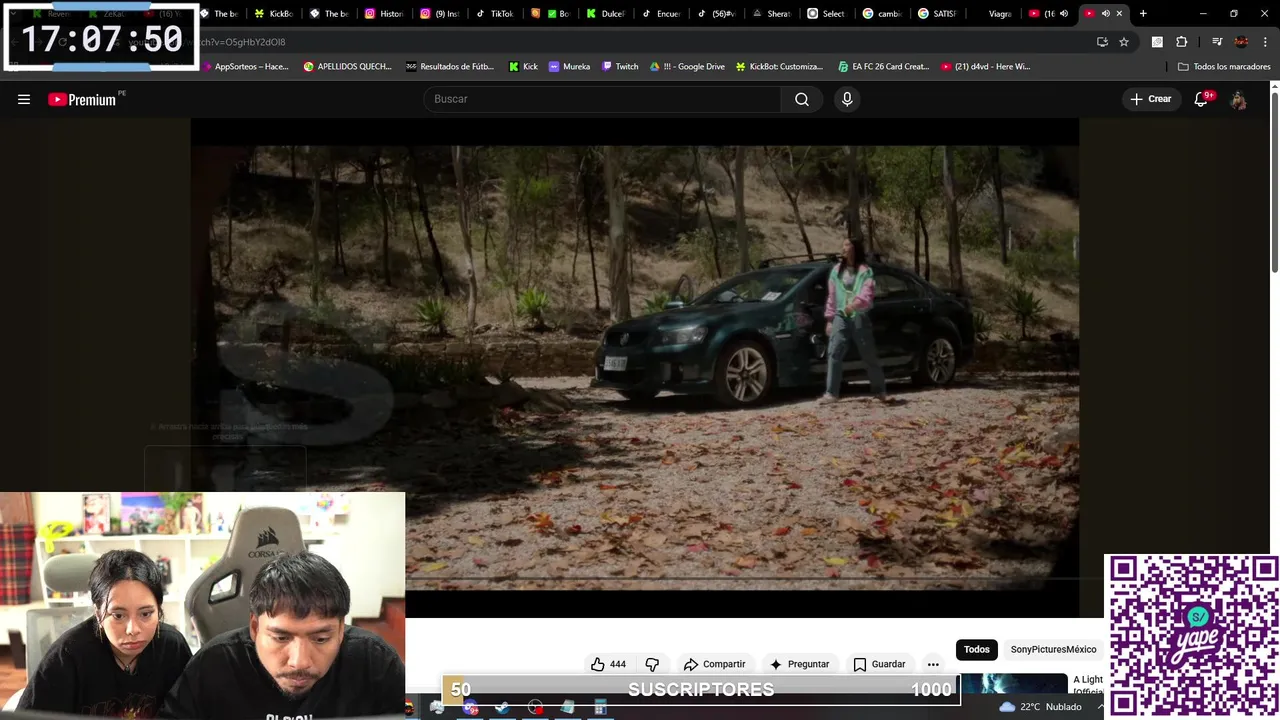Bookmark this page with the star icon
The image size is (1280, 720).
1124,42
